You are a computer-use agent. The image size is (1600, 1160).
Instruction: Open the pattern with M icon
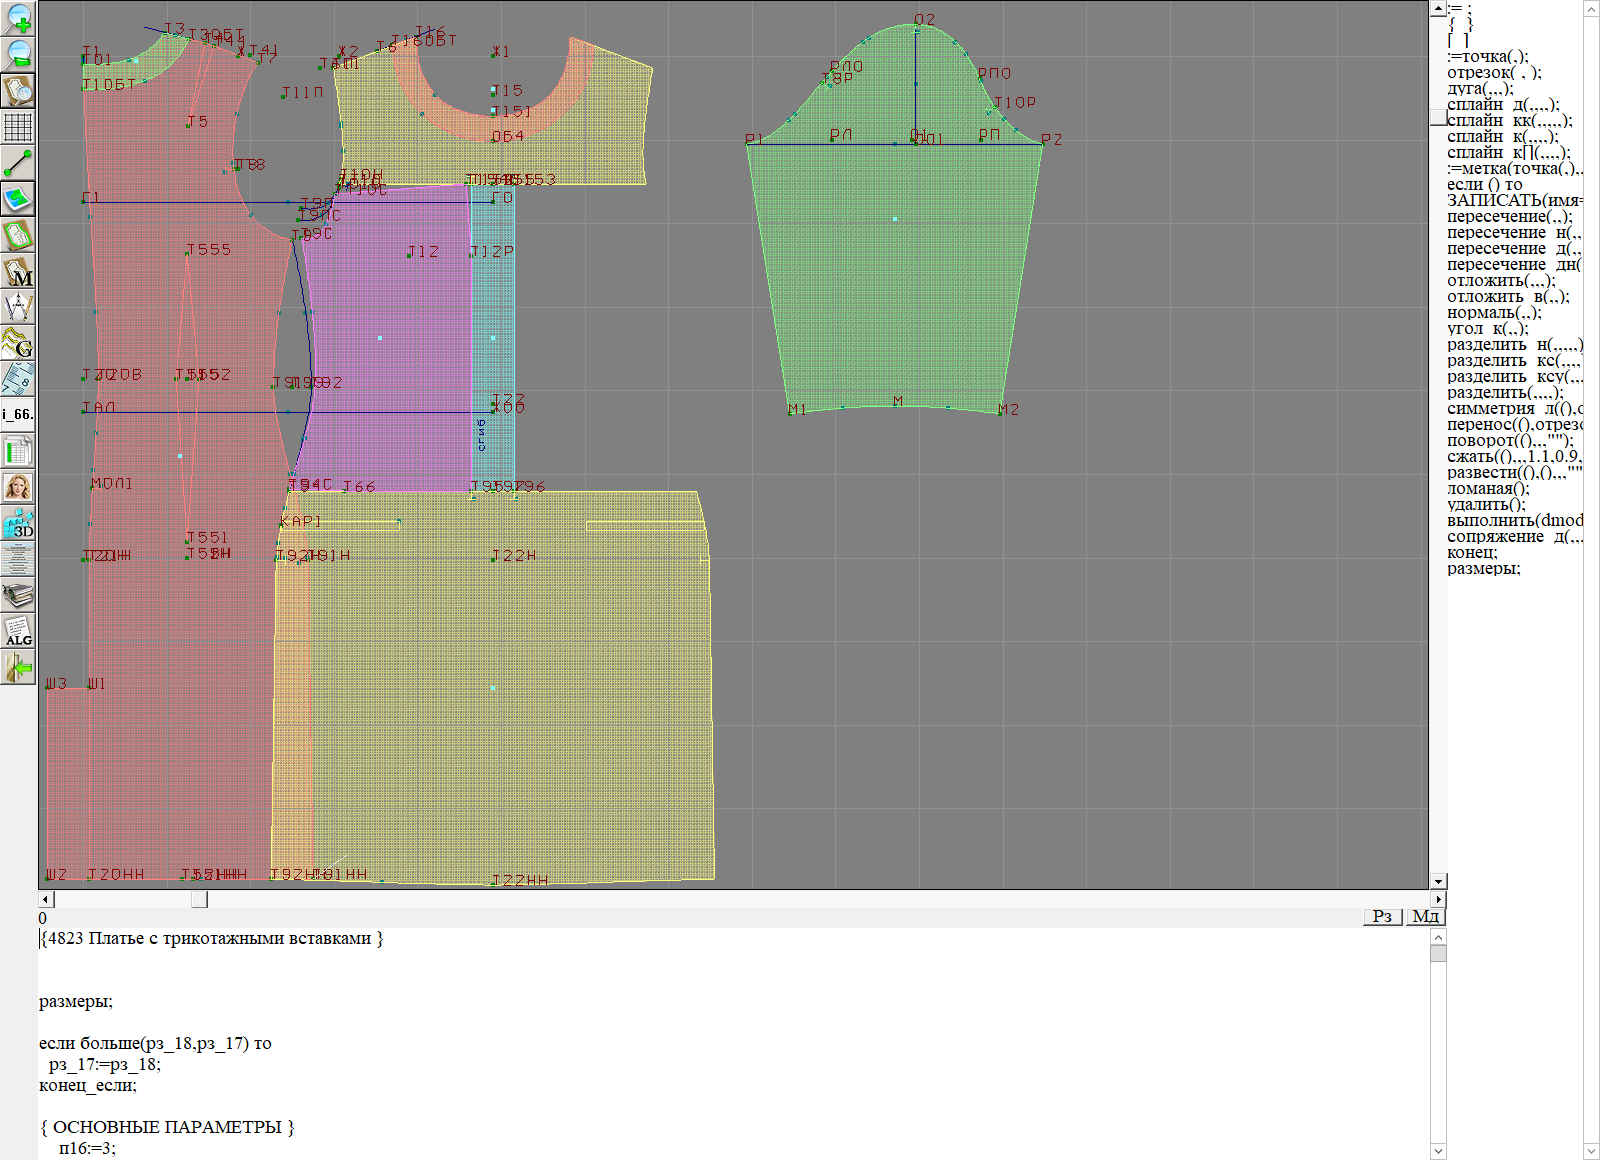click(x=18, y=272)
